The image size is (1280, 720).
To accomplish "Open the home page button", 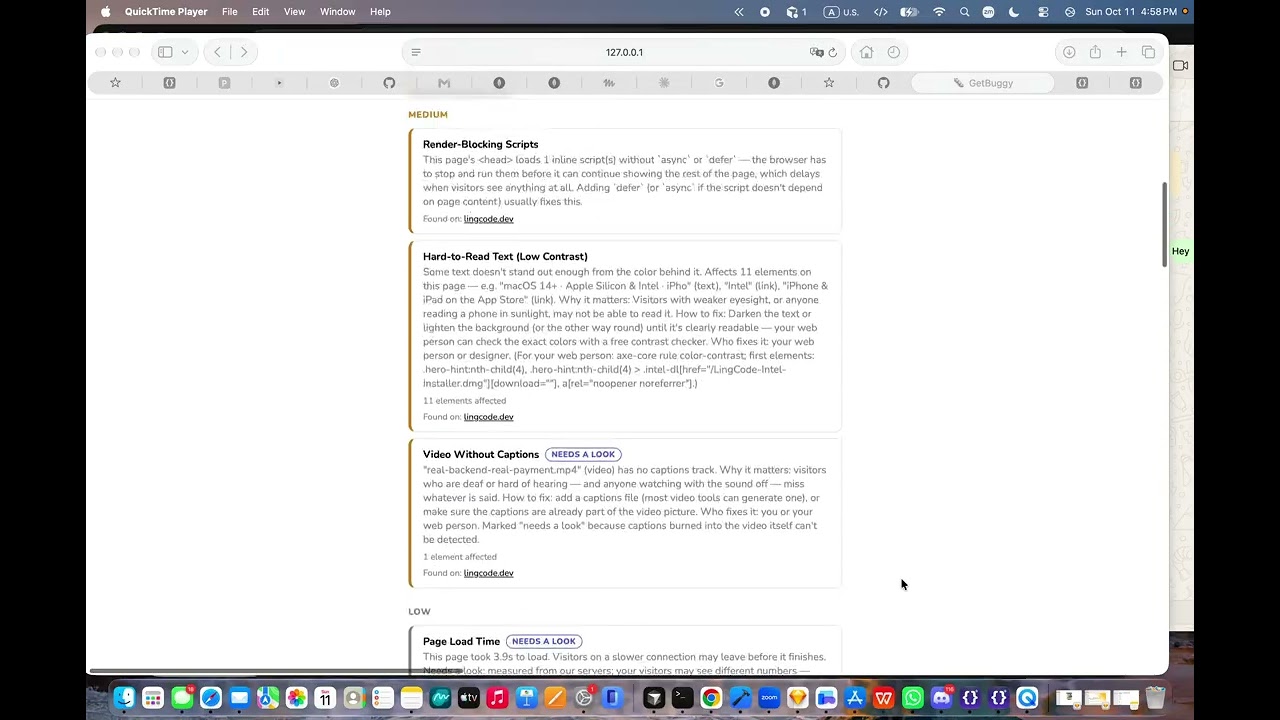I will (x=866, y=52).
